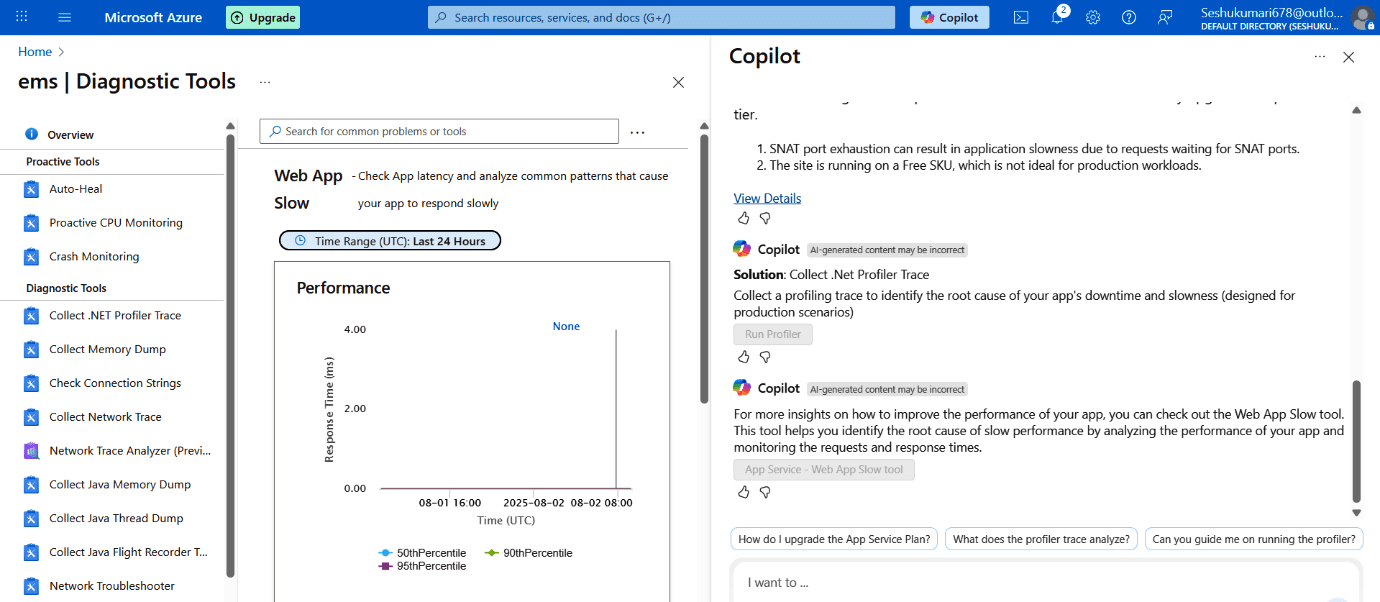This screenshot has width=1380, height=602.
Task: Open the Time Range (UTC) dropdown
Action: pos(390,240)
